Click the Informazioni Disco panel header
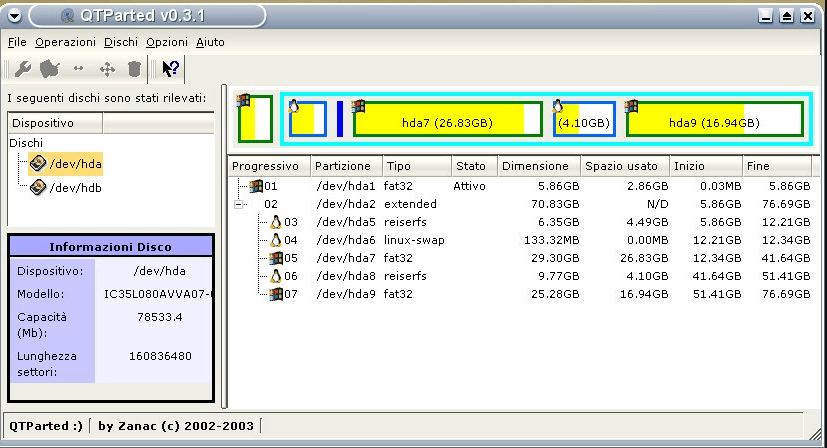Viewport: 827px width, 448px height. click(110, 246)
